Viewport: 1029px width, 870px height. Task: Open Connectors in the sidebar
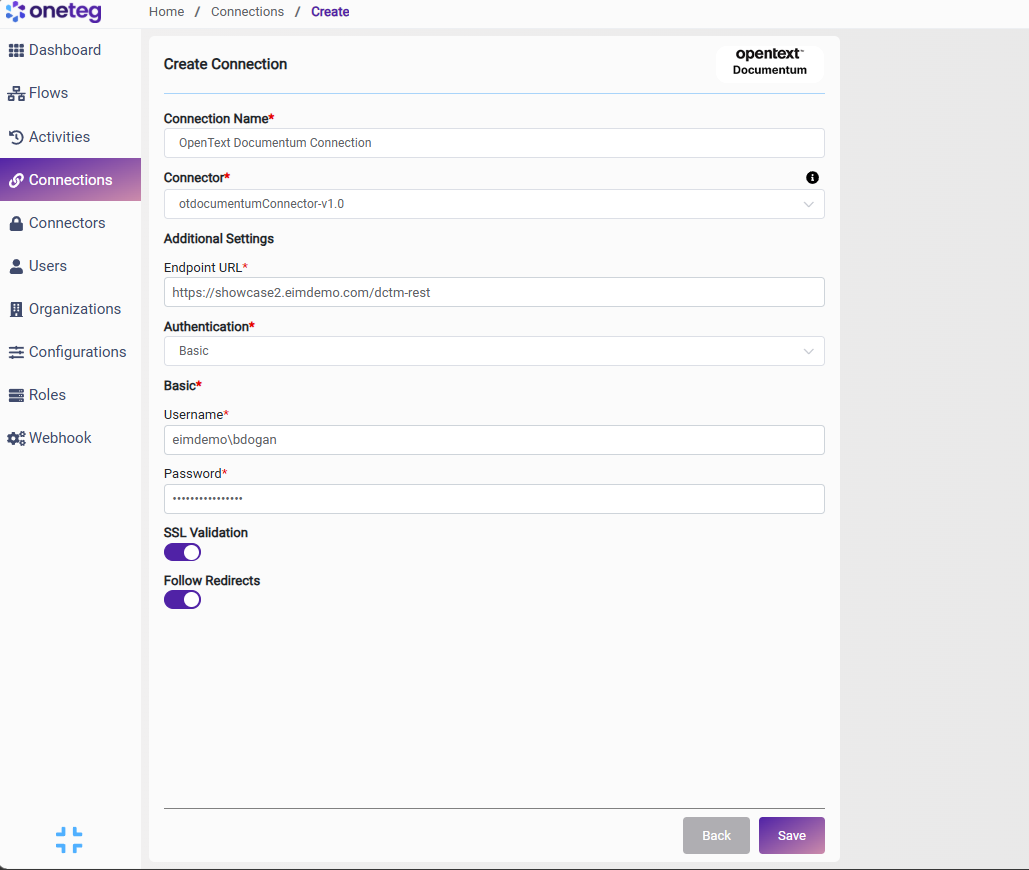[70, 223]
